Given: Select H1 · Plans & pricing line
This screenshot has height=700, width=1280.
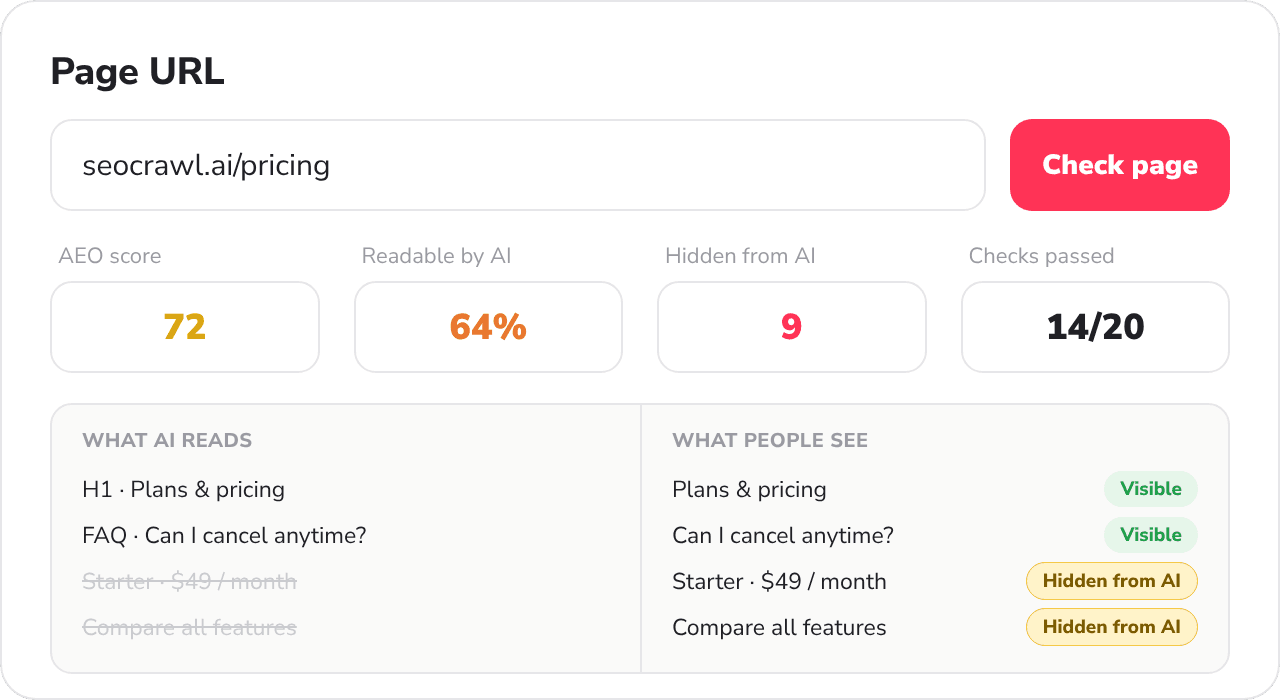Looking at the screenshot, I should [x=183, y=490].
